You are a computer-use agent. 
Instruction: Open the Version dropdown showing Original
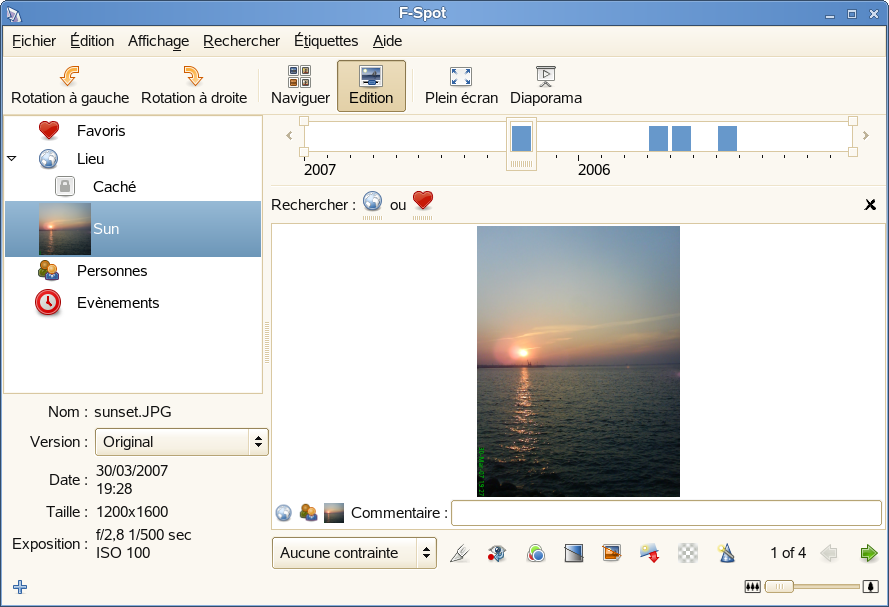click(181, 441)
